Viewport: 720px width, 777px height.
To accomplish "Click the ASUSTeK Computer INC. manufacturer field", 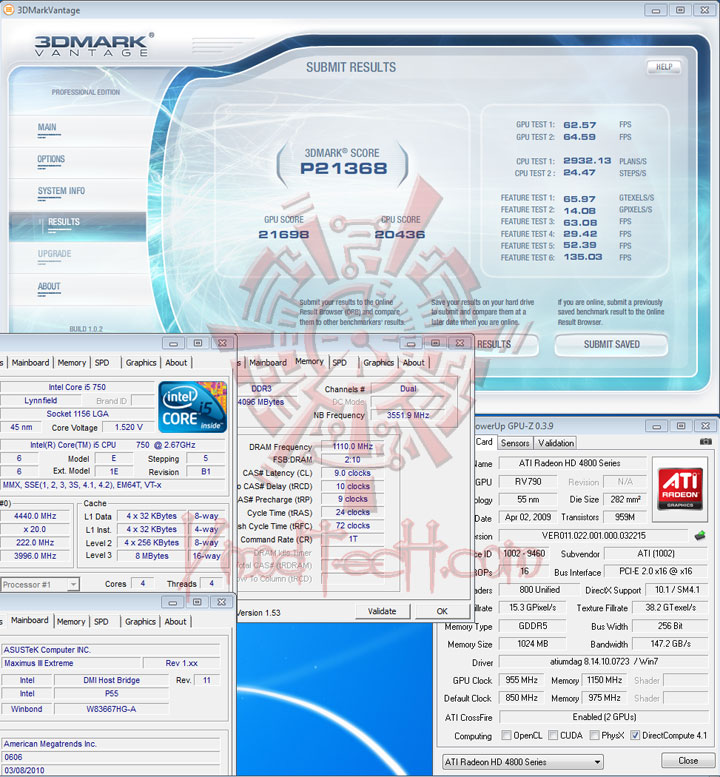I will (111, 650).
